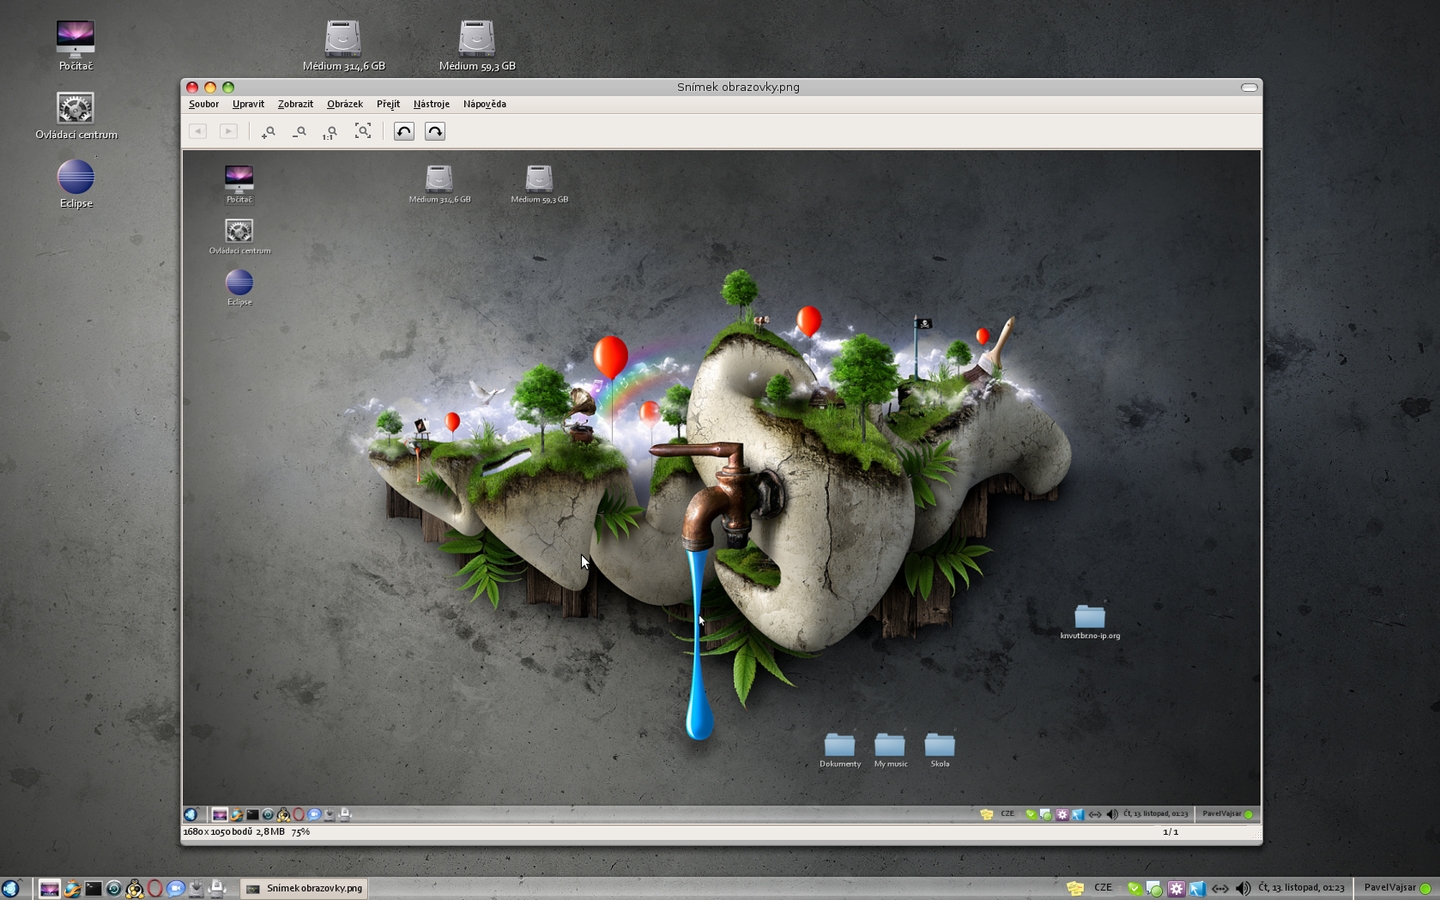Click the monitor launcher in the panel
The image size is (1440, 900).
(49, 888)
